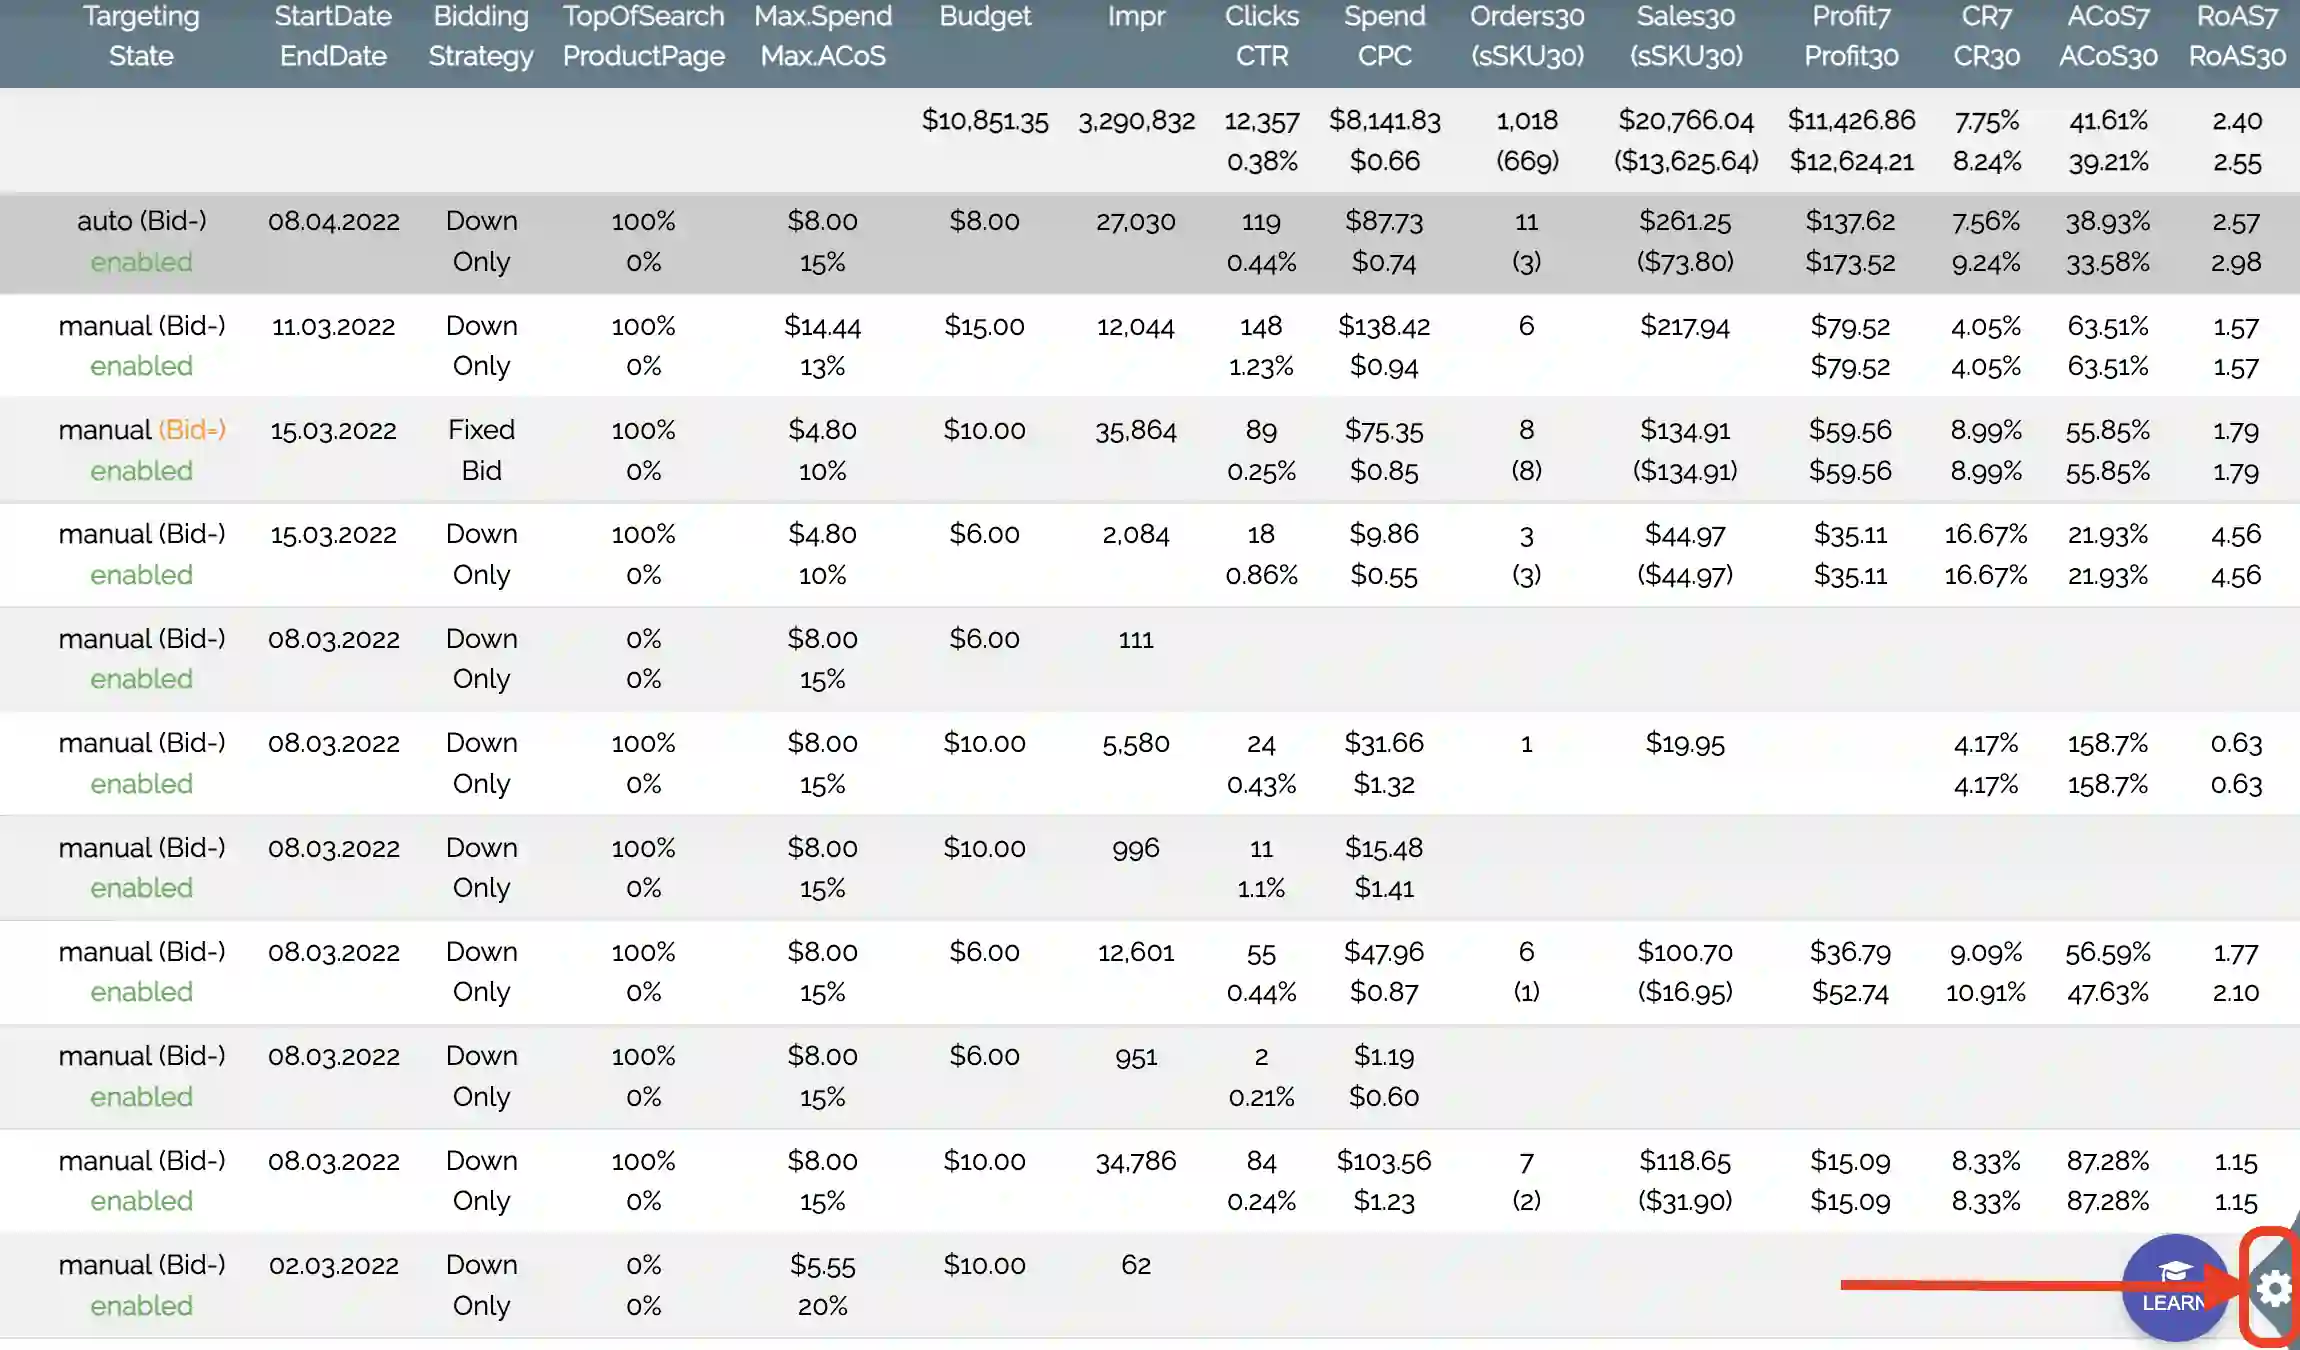Screen dimensions: 2300x1350
Task: Click the auto (Bid-) campaign name
Action: point(143,221)
